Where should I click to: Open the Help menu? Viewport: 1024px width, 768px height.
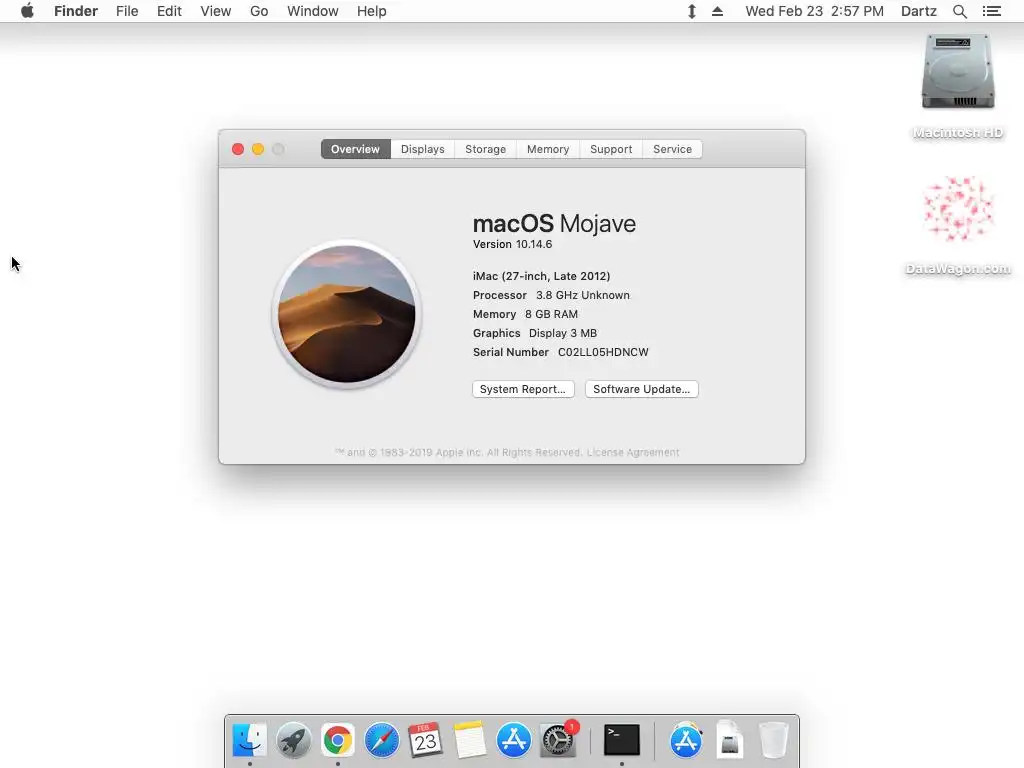coord(372,11)
